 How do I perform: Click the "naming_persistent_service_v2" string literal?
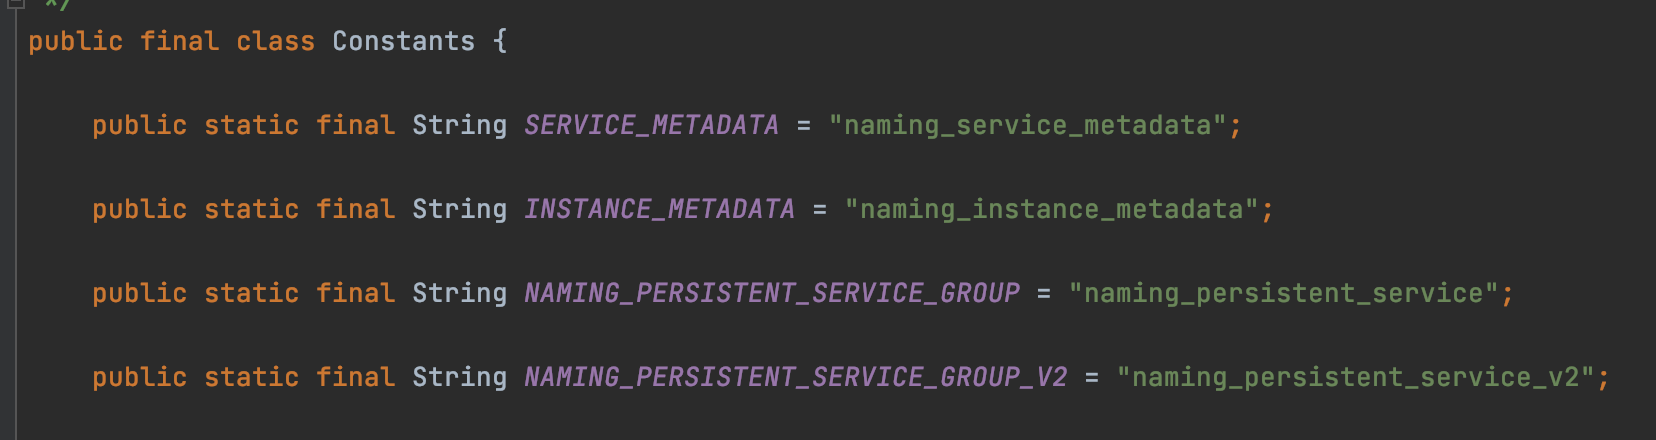pos(1355,377)
